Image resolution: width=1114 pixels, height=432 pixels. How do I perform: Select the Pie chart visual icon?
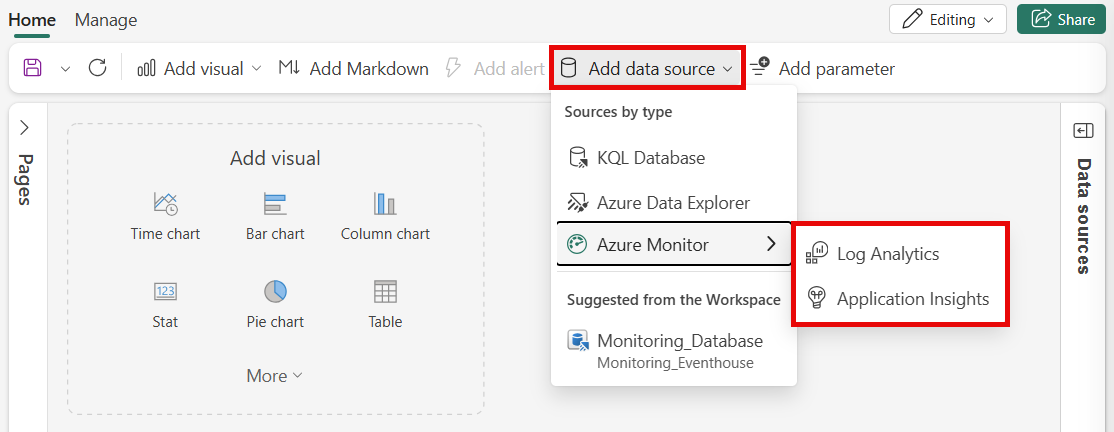click(275, 291)
